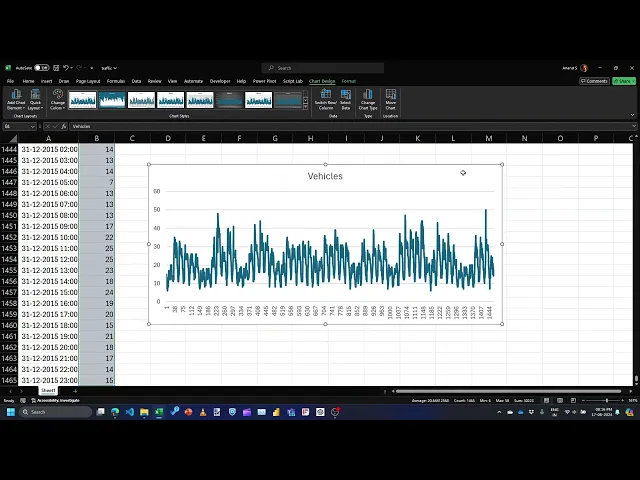Viewport: 640px width, 480px height.
Task: Switch to Page Layout view icon in status bar
Action: (x=560, y=401)
